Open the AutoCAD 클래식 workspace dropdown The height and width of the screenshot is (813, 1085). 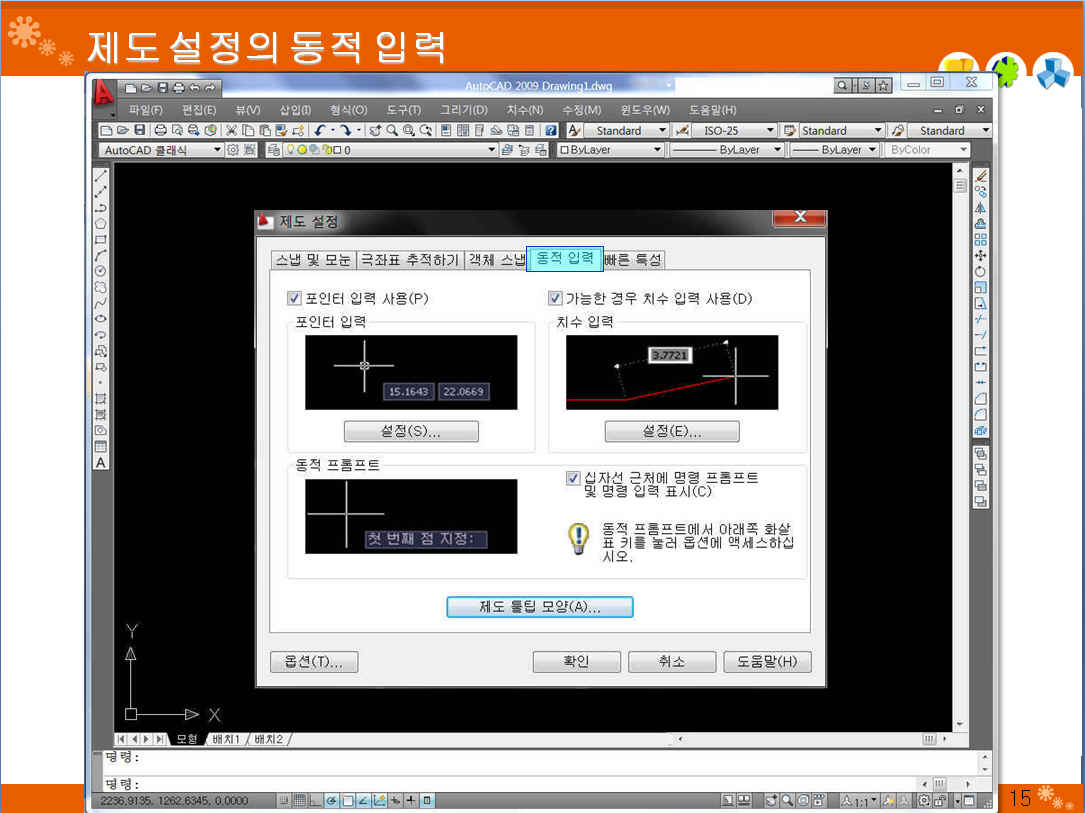pyautogui.click(x=217, y=150)
